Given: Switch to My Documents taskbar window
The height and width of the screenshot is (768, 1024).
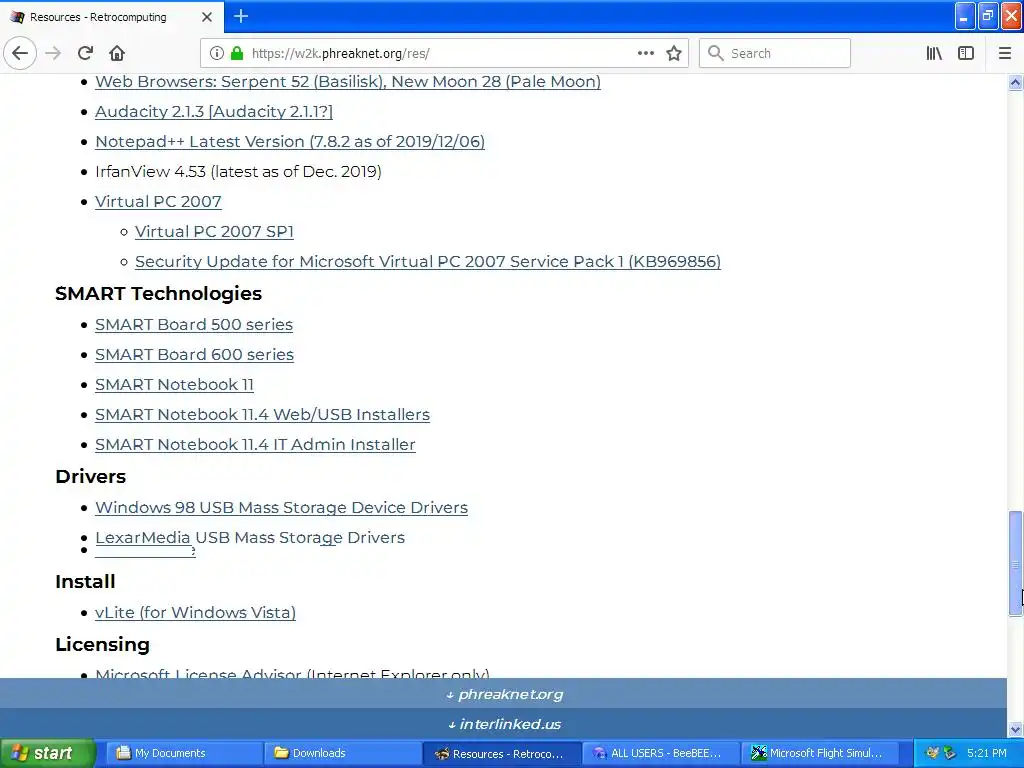Looking at the screenshot, I should [184, 753].
